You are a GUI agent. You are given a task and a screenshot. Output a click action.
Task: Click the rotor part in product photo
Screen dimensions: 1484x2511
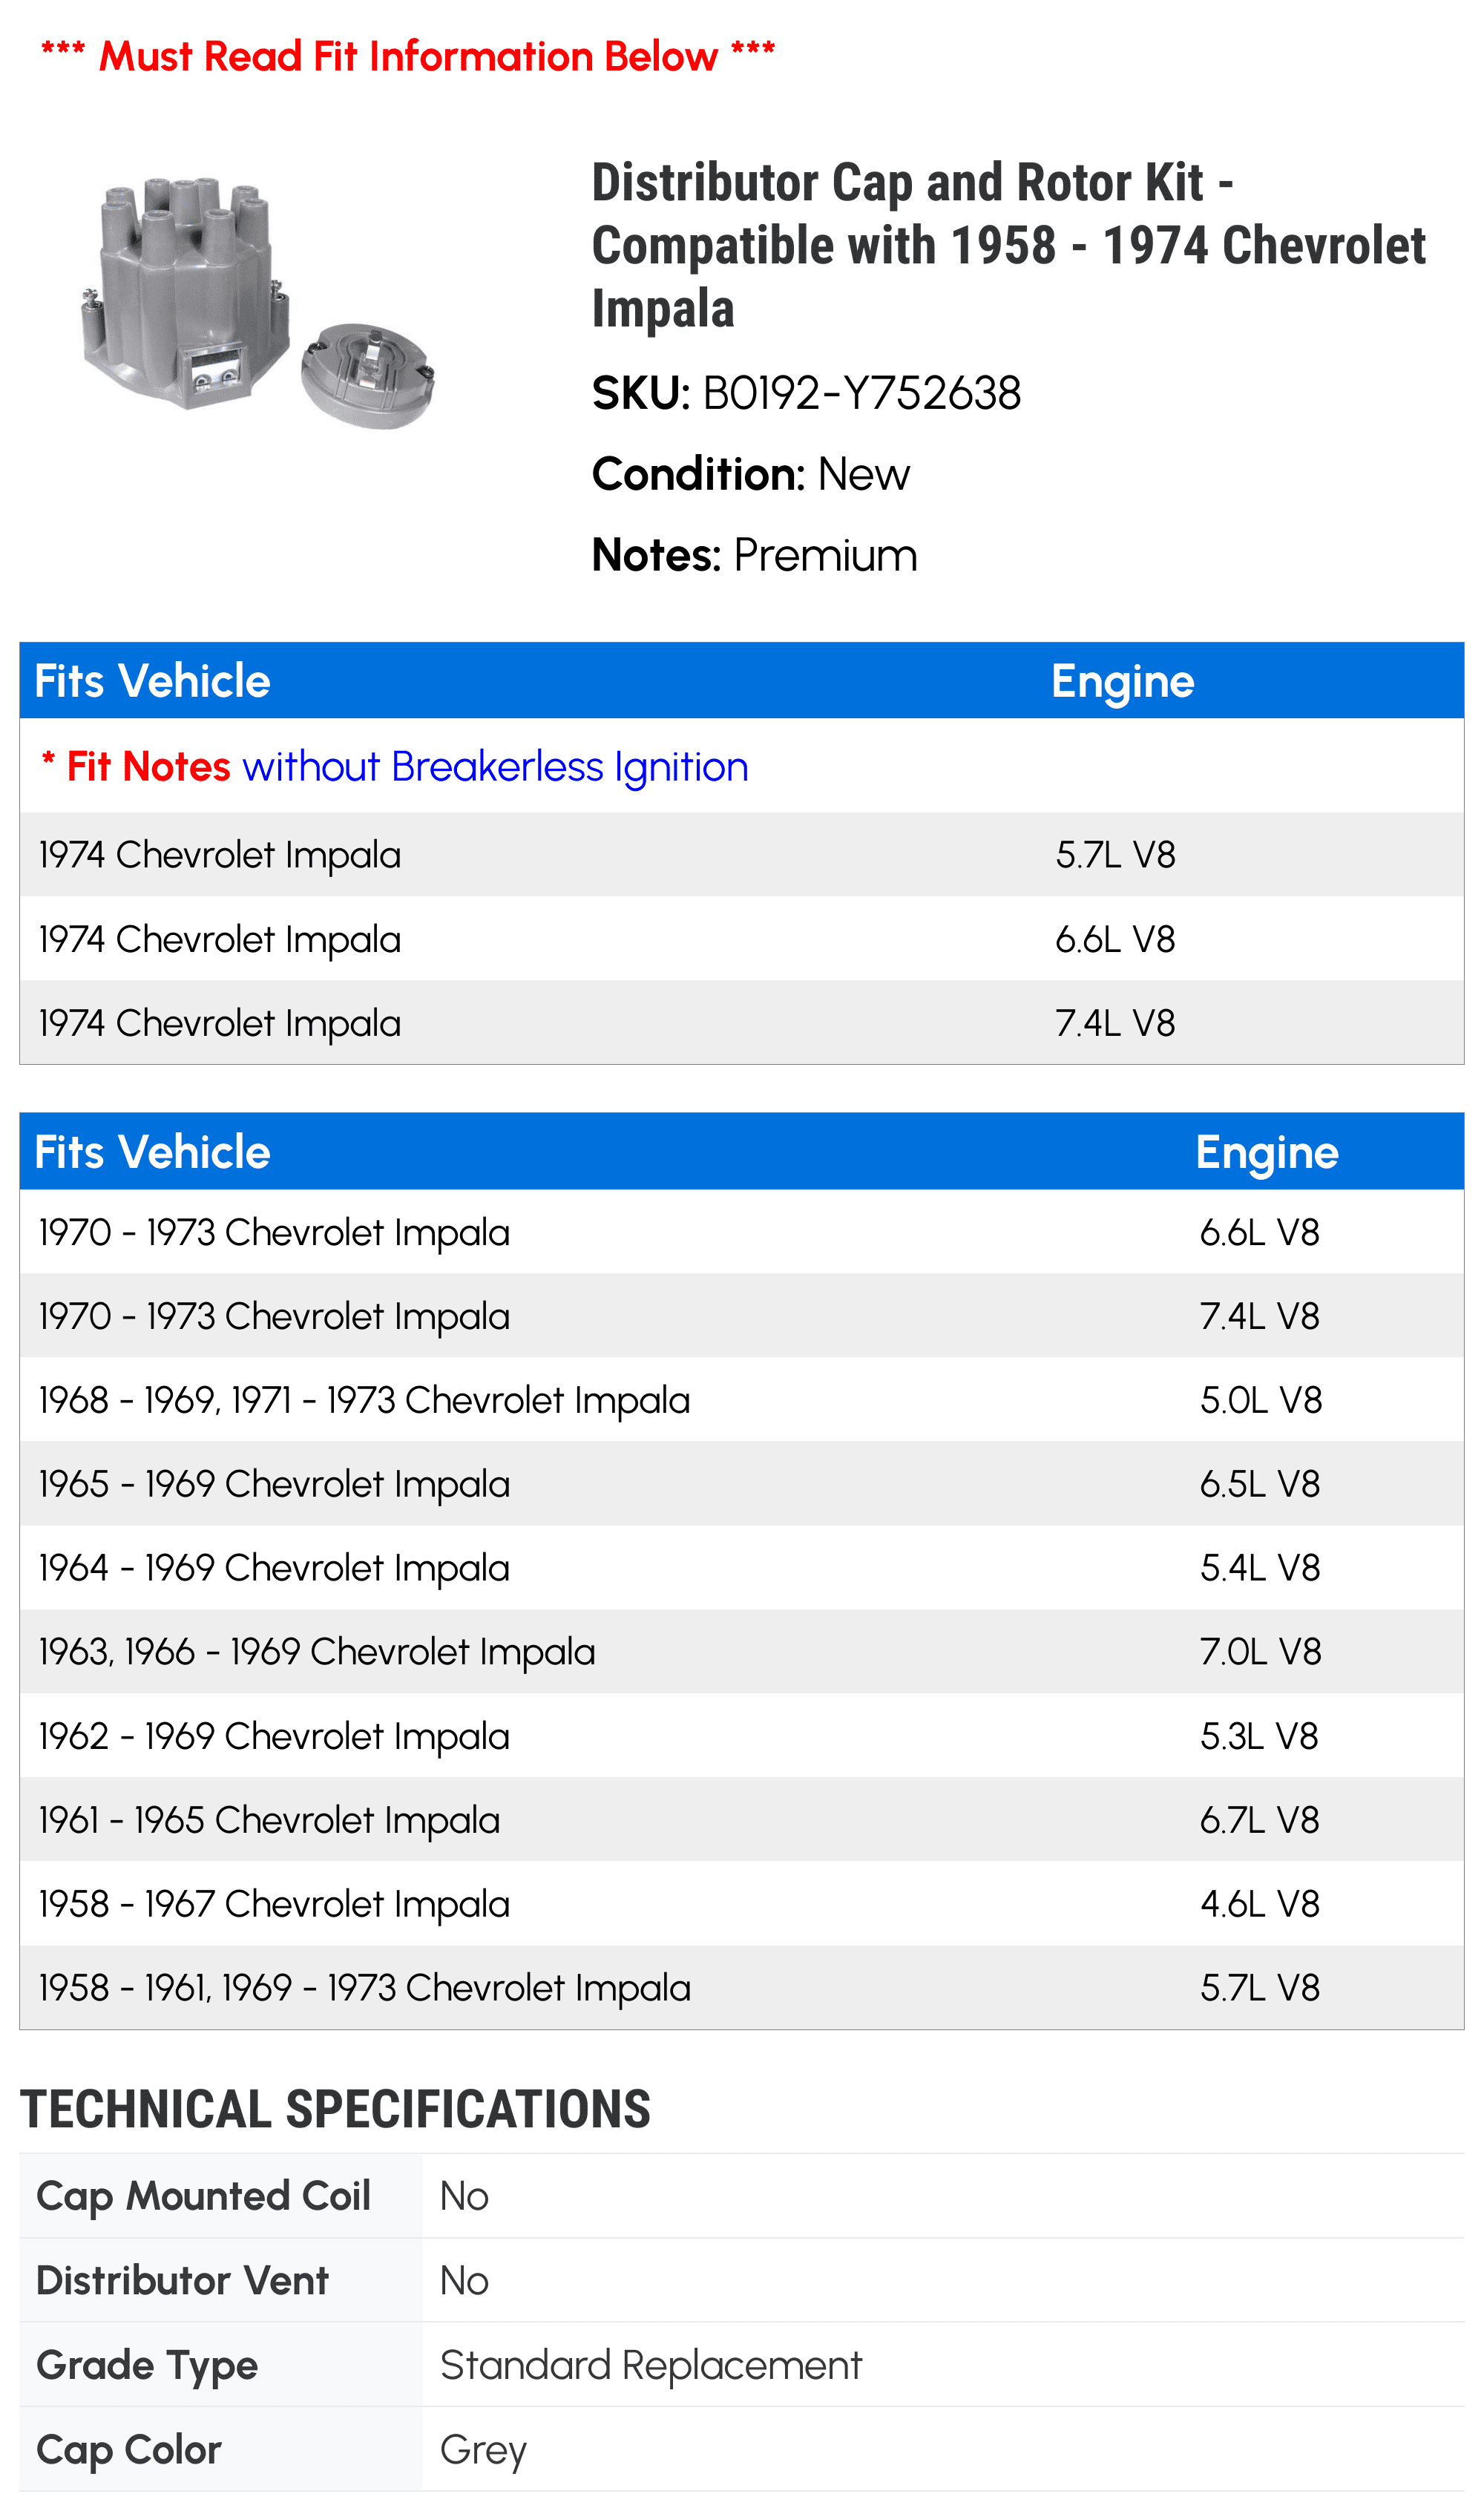tap(368, 376)
